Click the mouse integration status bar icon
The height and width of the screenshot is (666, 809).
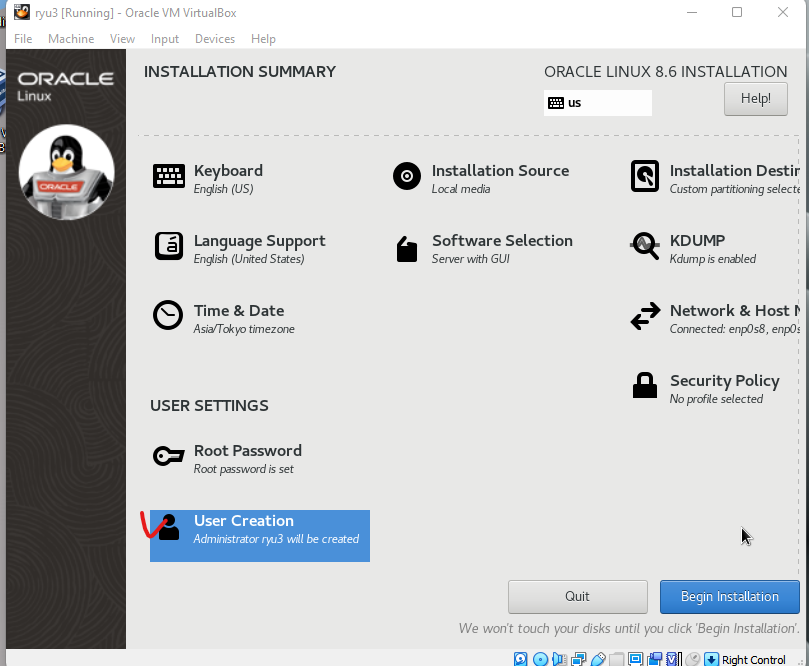(693, 659)
